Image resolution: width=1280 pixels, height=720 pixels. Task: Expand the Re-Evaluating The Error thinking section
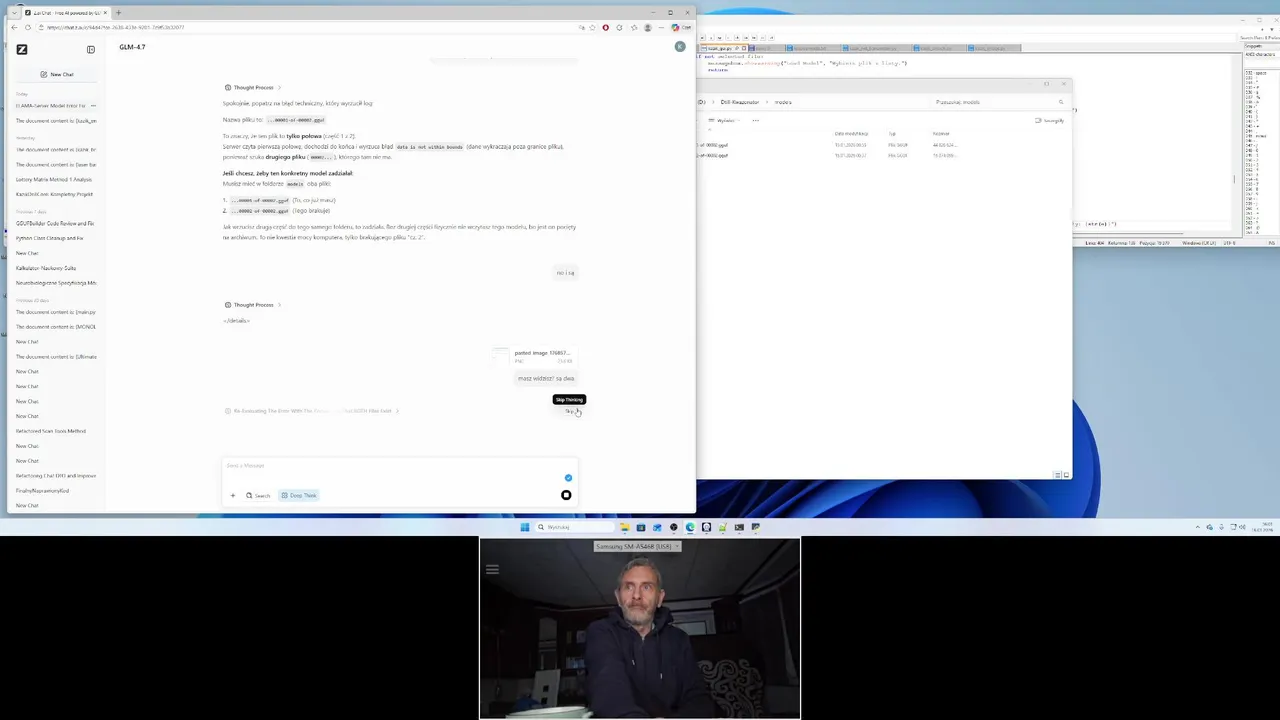[x=312, y=411]
